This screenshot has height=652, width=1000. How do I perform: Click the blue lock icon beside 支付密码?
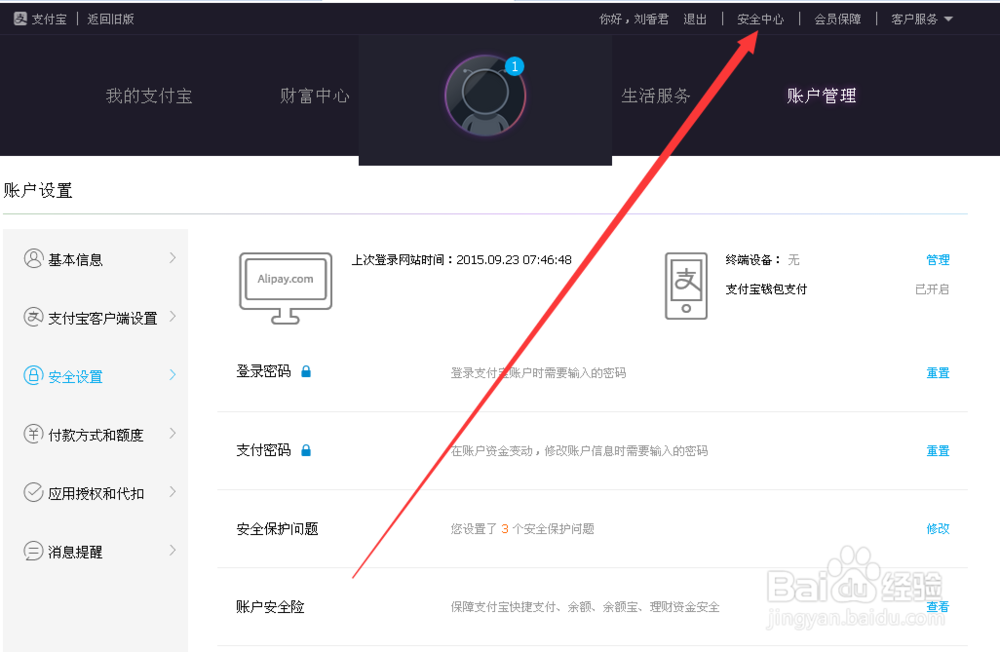tap(306, 450)
